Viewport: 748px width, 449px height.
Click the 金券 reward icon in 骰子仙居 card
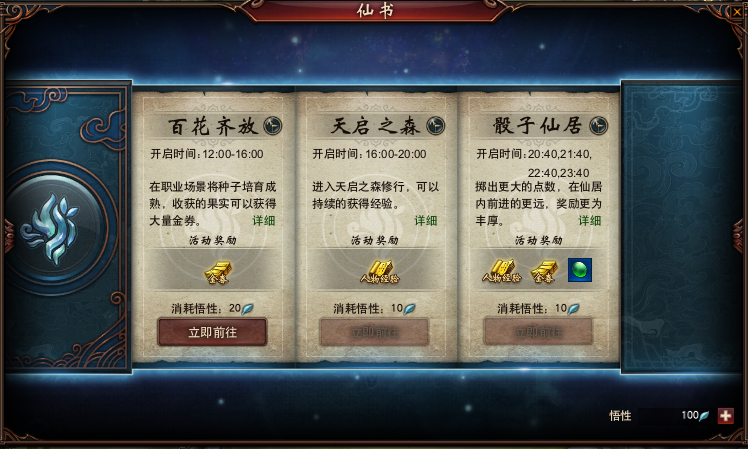click(x=544, y=271)
